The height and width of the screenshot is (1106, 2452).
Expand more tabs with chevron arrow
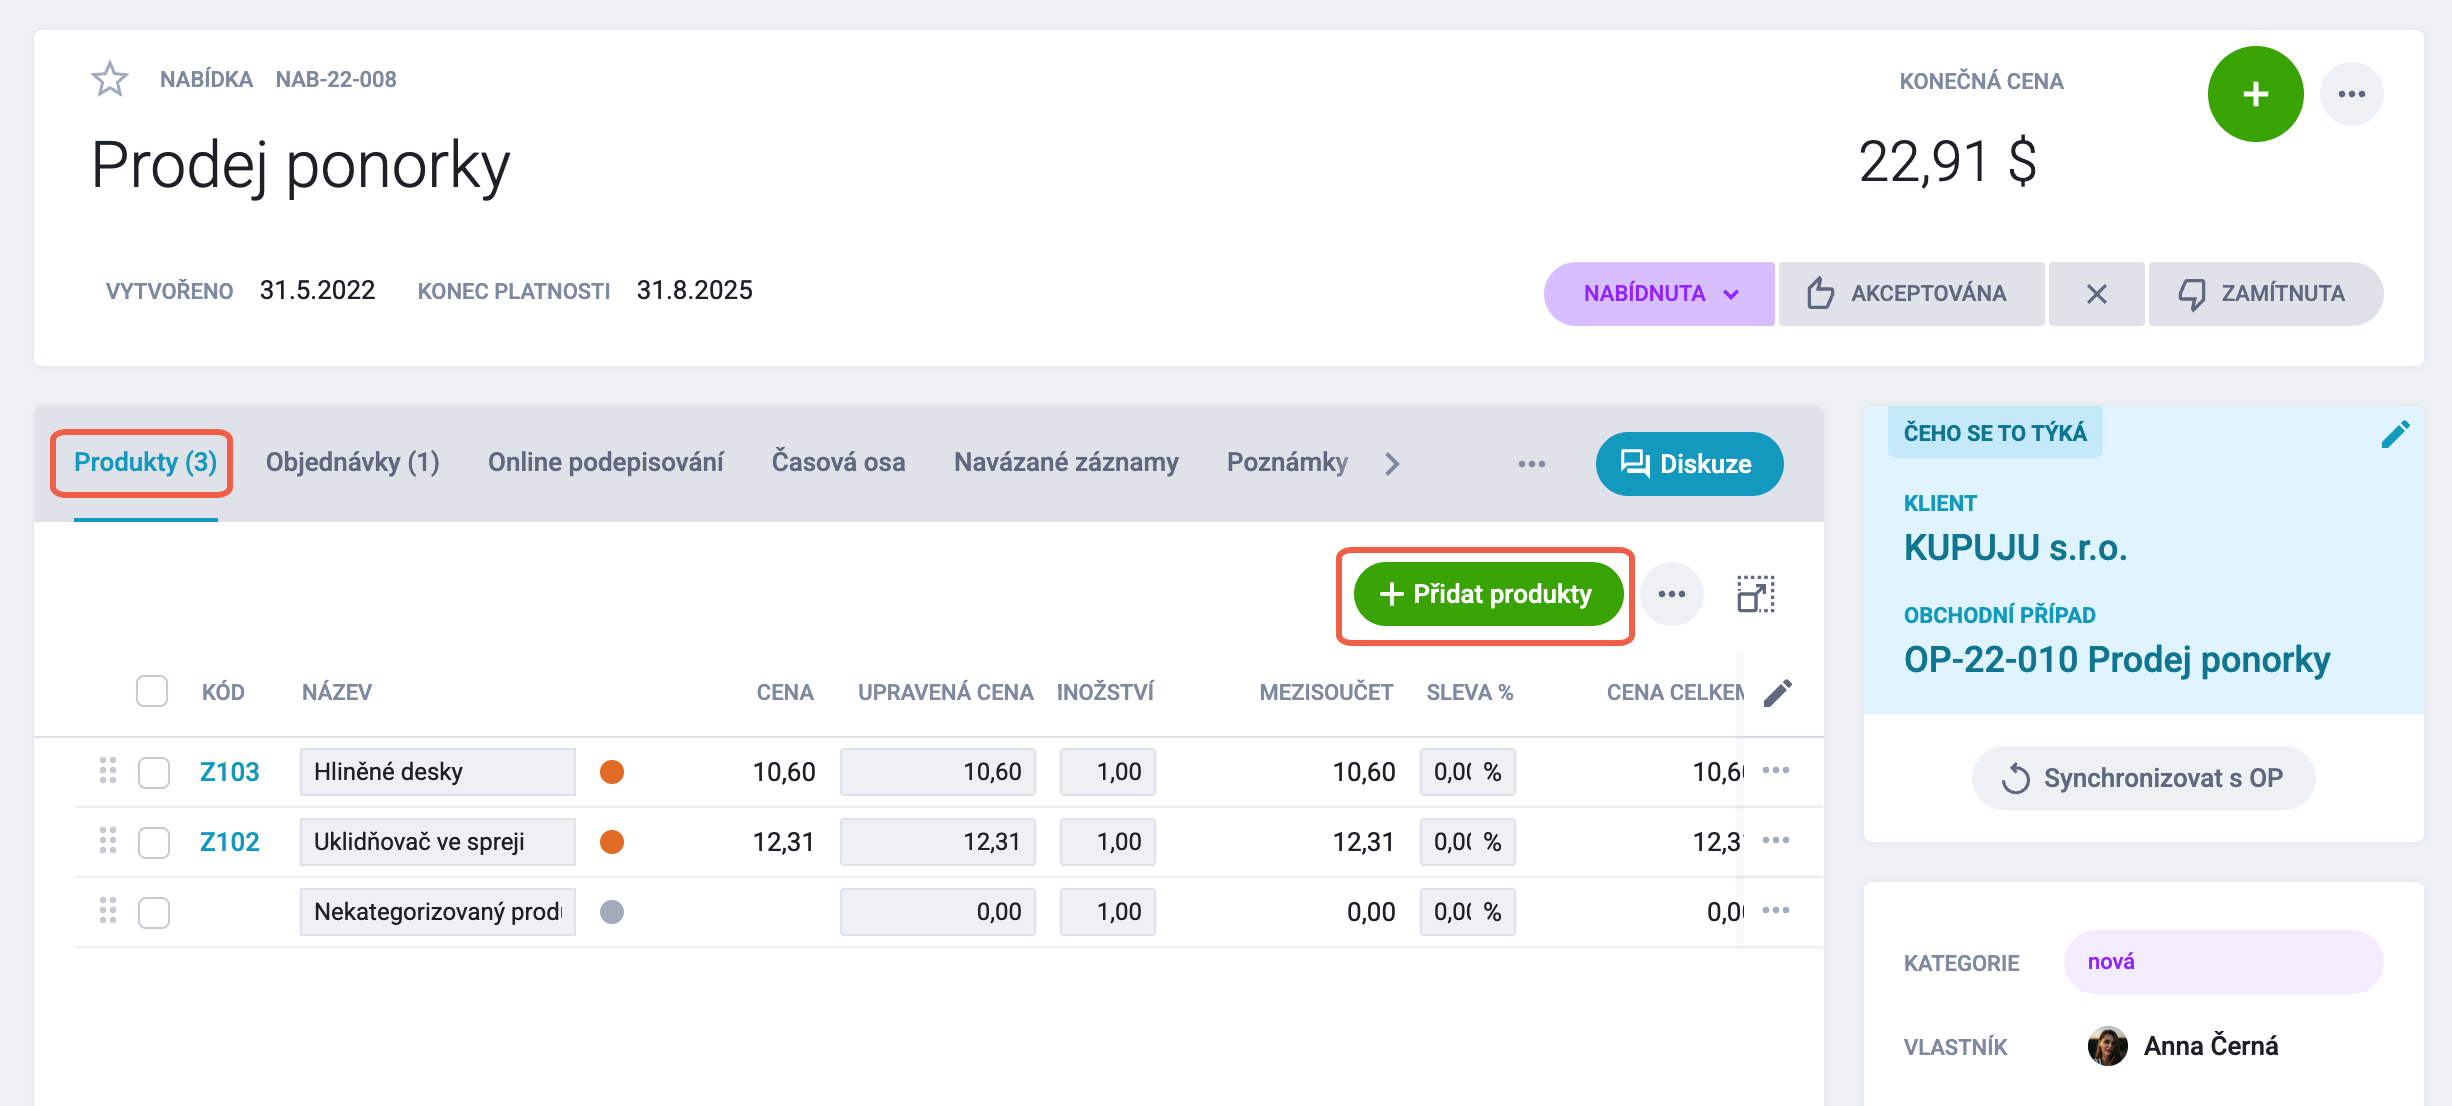pos(1392,463)
